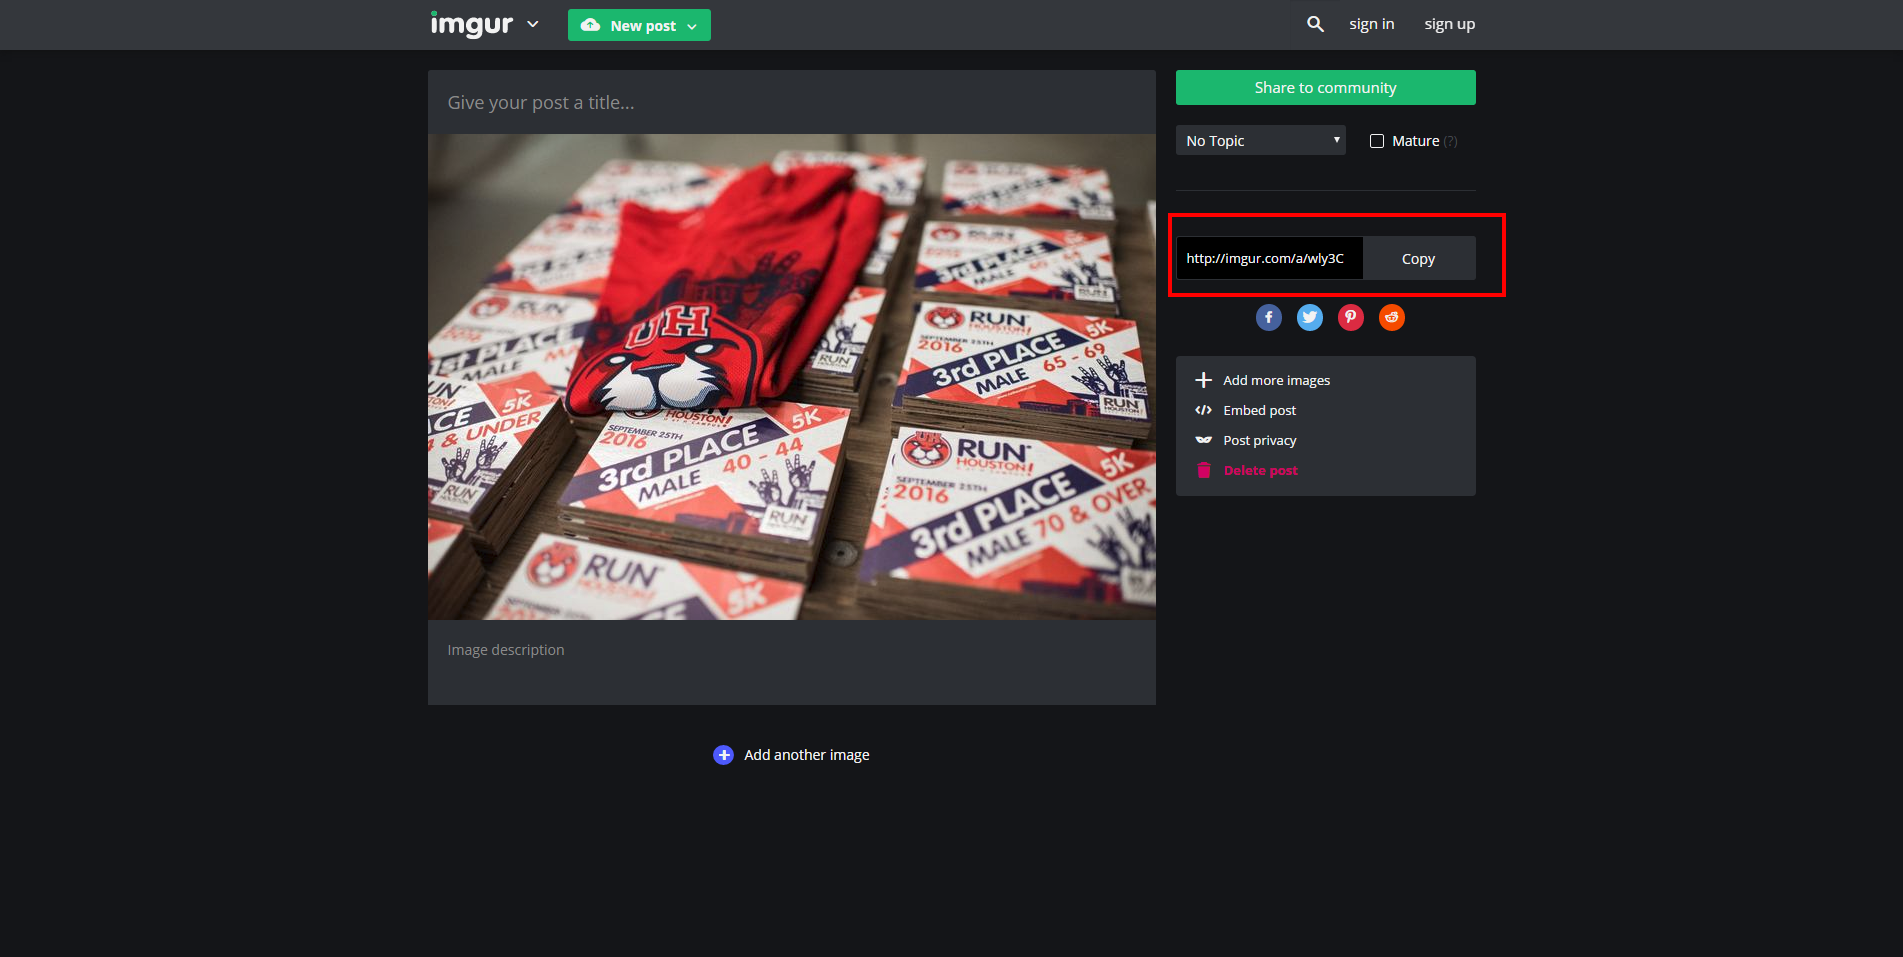This screenshot has height=957, width=1903.
Task: Select the imgur album URL field
Action: point(1269,258)
